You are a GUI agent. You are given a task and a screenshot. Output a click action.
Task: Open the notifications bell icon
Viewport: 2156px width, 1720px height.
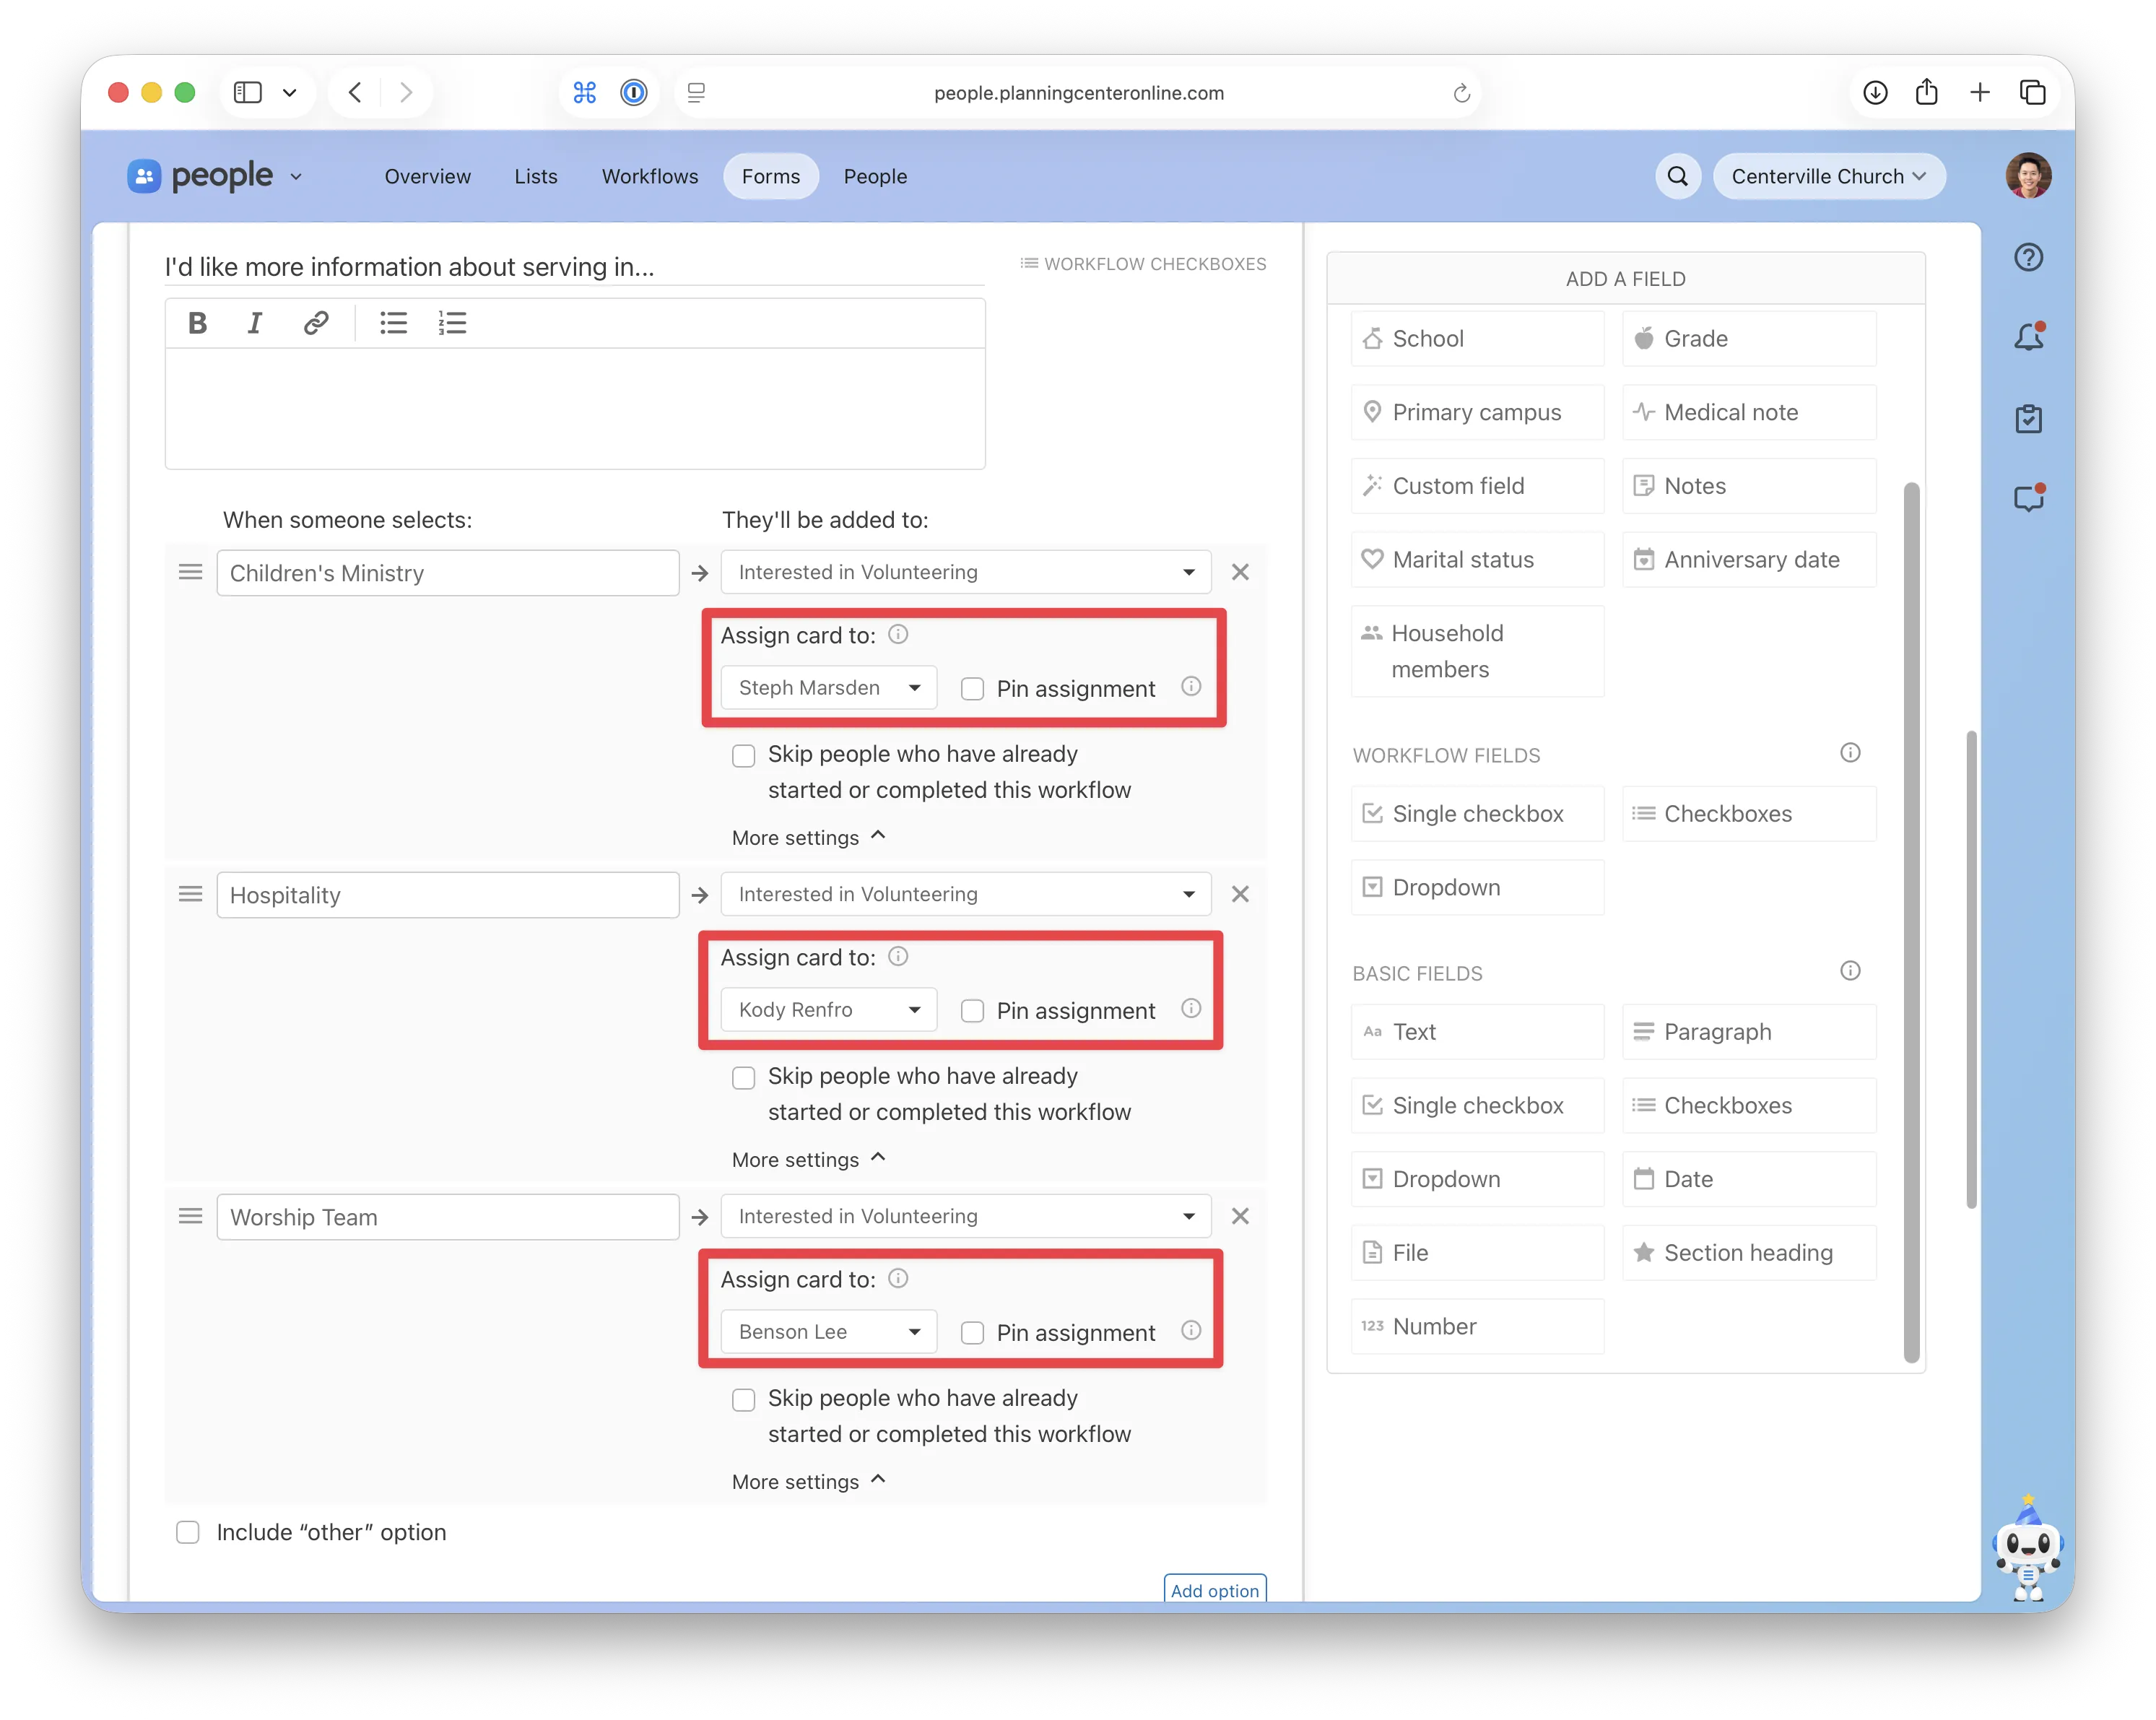coord(2028,337)
